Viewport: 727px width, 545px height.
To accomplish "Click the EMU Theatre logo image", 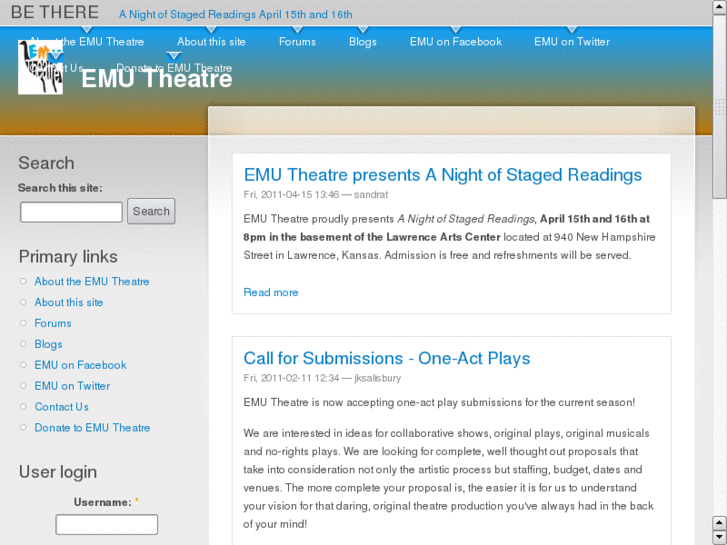I will tap(40, 67).
